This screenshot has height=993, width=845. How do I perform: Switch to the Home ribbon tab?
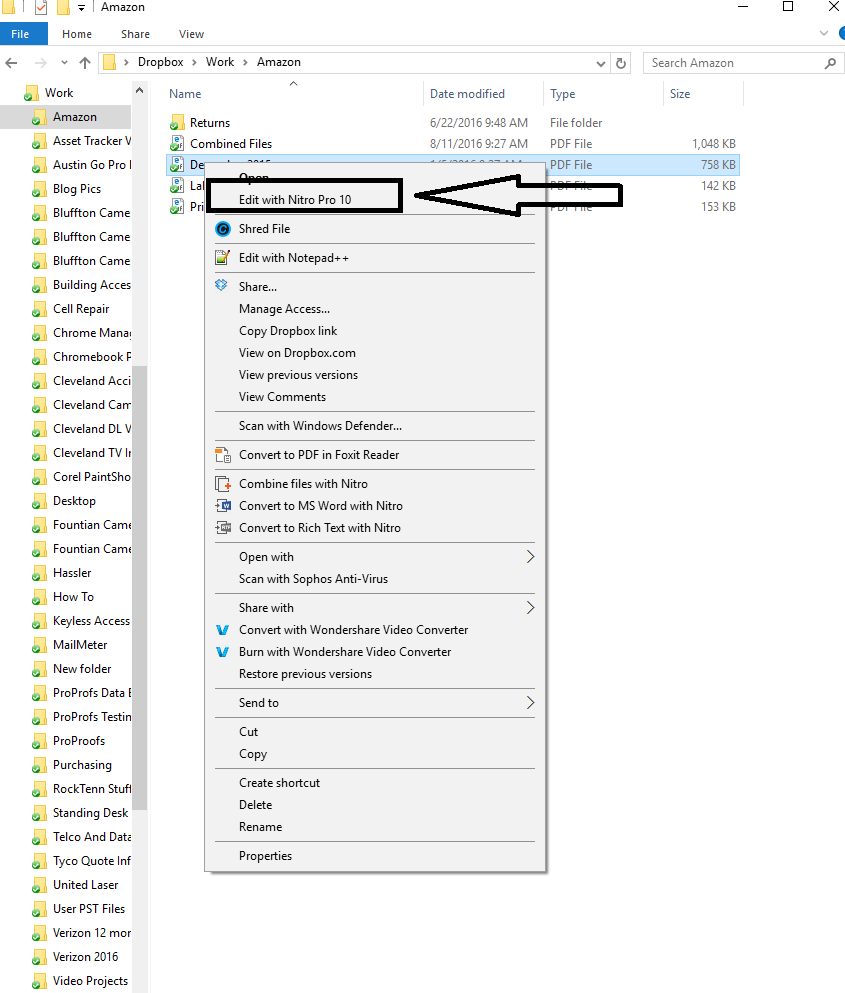point(77,34)
